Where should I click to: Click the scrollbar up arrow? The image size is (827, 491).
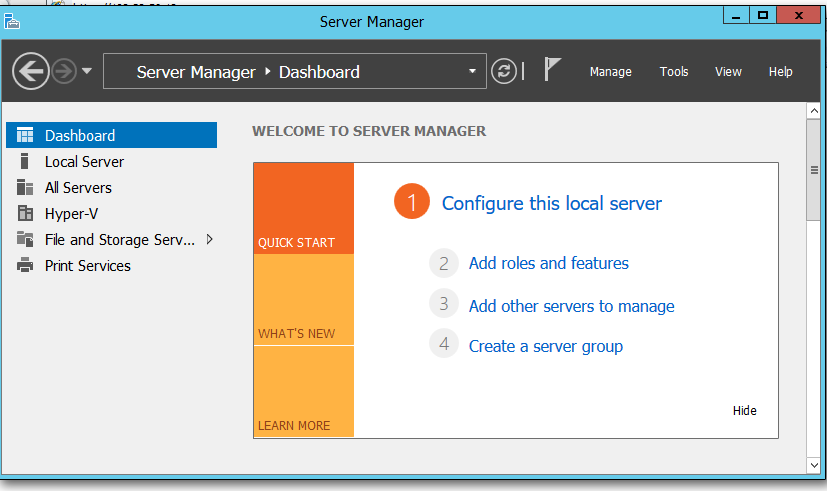click(814, 111)
